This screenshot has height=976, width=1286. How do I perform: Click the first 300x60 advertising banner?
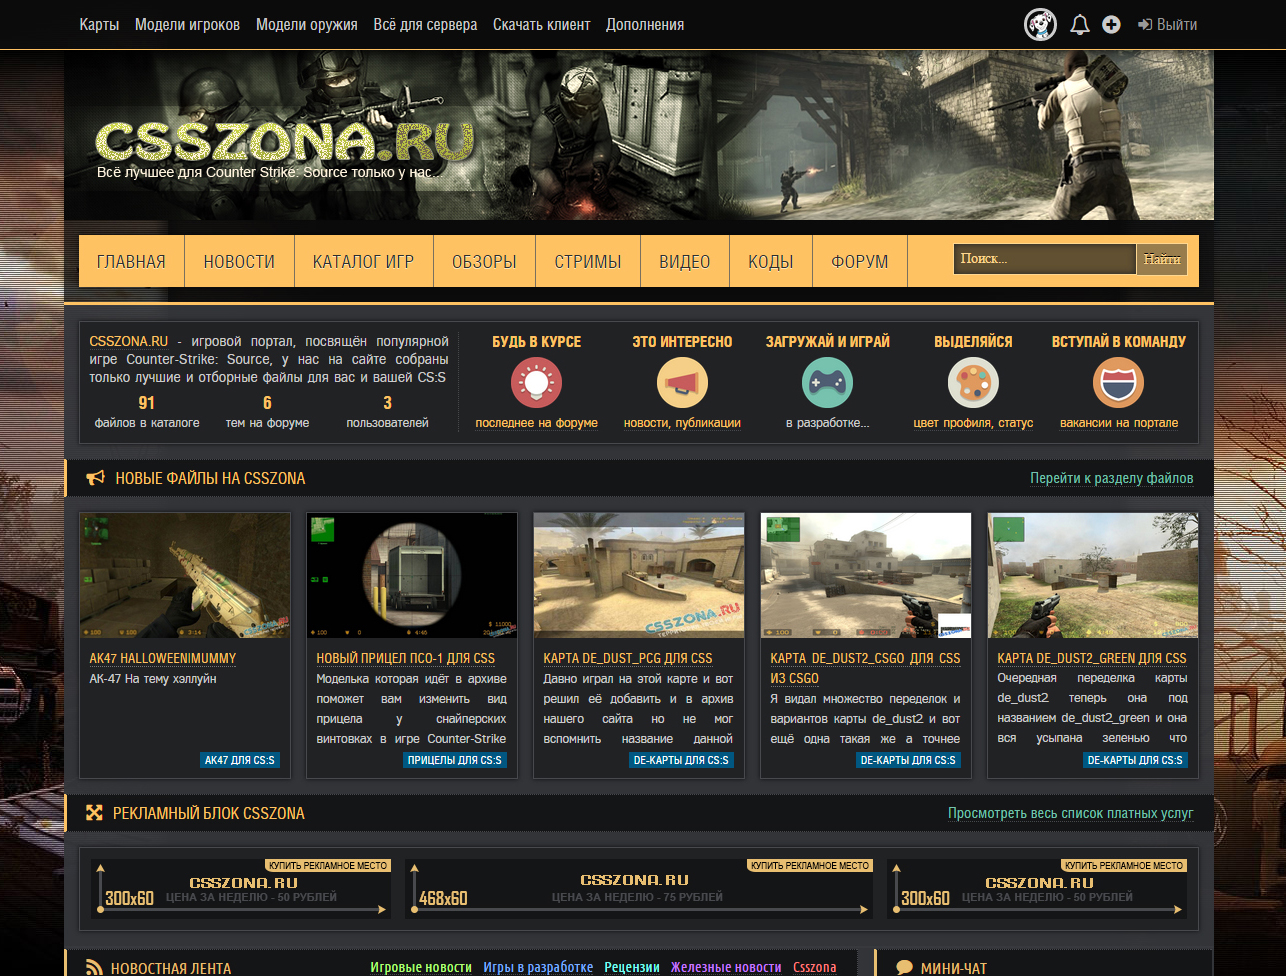(x=241, y=889)
